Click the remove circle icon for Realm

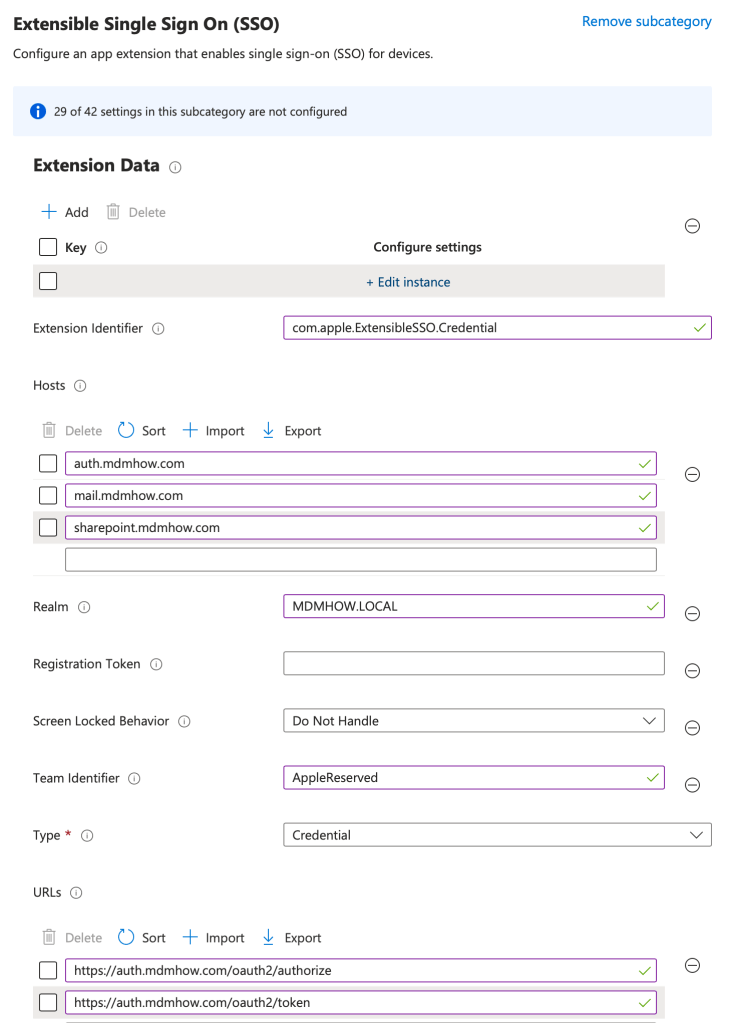(691, 614)
